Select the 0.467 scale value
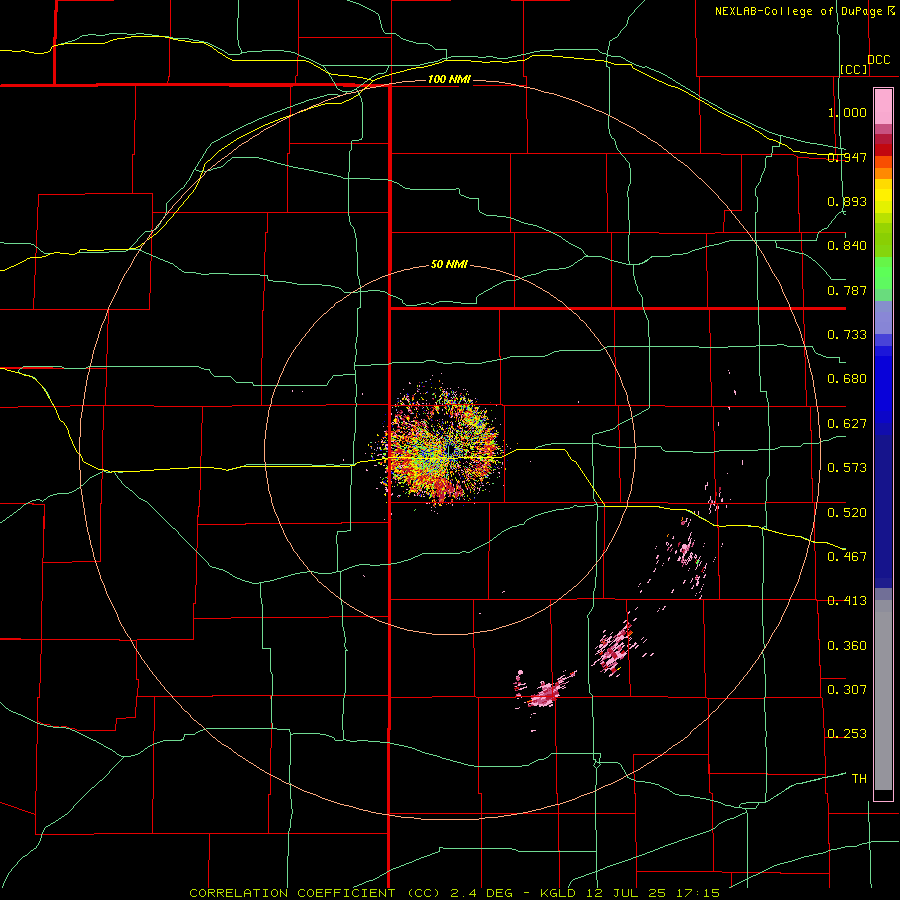Viewport: 900px width, 900px height. 847,556
